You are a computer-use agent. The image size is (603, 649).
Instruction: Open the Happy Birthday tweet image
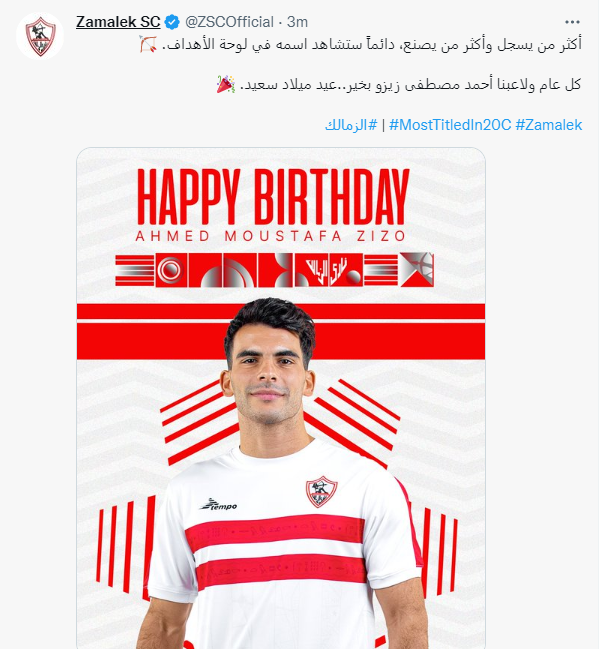click(x=281, y=398)
